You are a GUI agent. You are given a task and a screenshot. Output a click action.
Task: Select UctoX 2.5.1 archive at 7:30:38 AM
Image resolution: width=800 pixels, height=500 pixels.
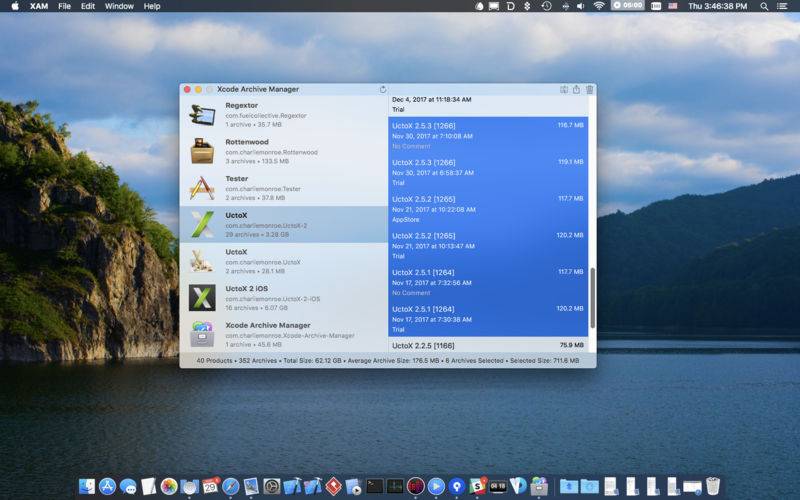pos(488,319)
